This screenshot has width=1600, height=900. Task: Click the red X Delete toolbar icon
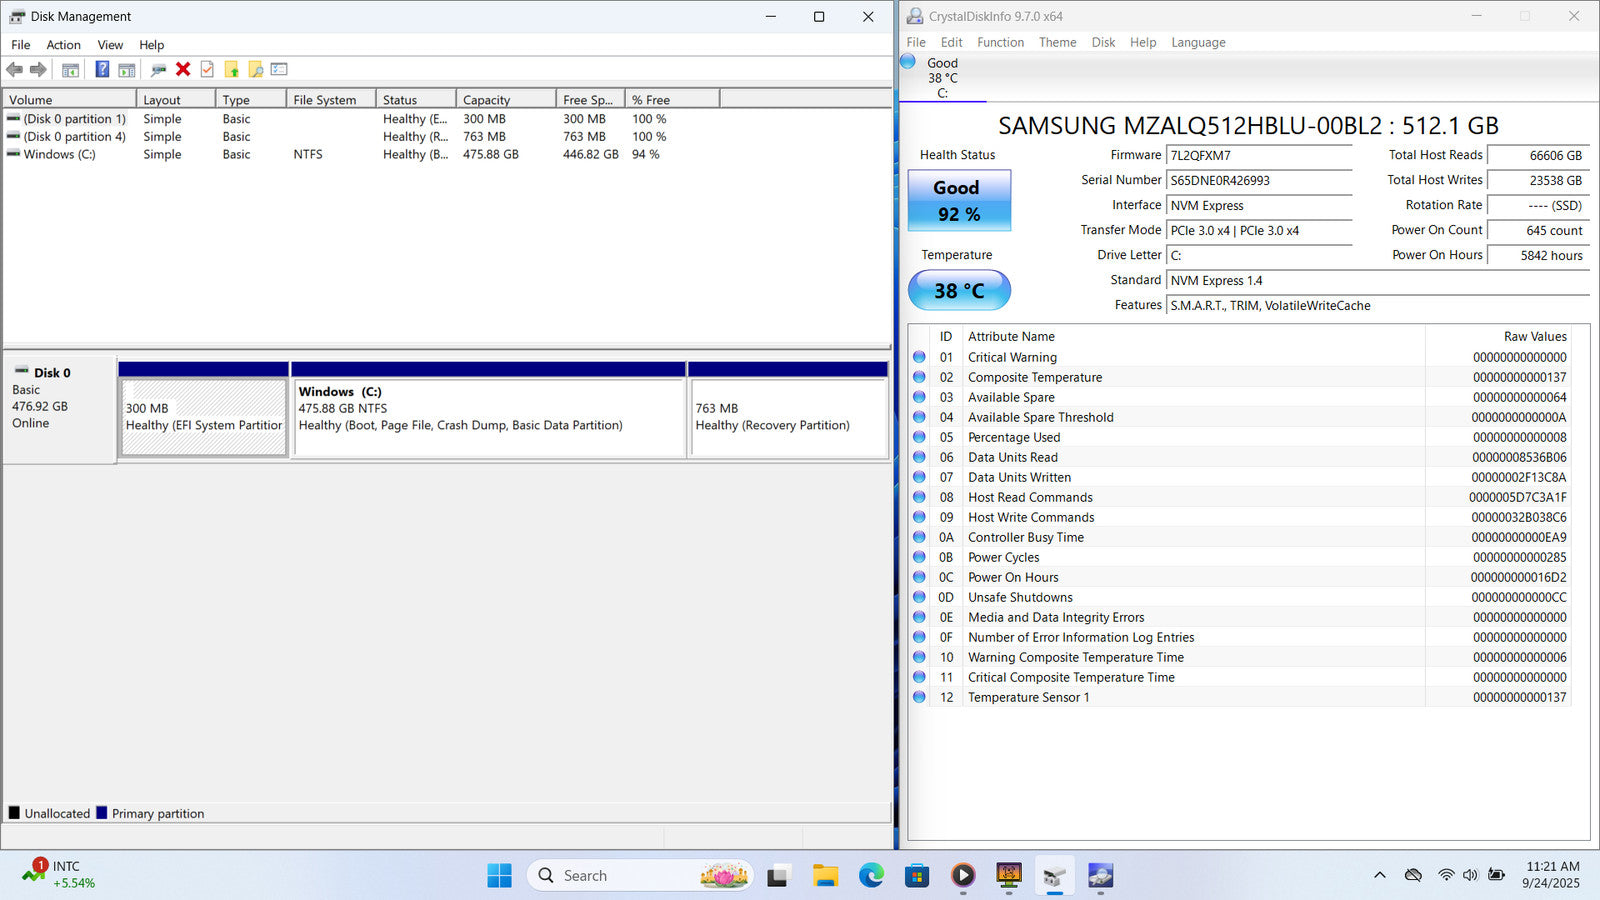tap(183, 69)
